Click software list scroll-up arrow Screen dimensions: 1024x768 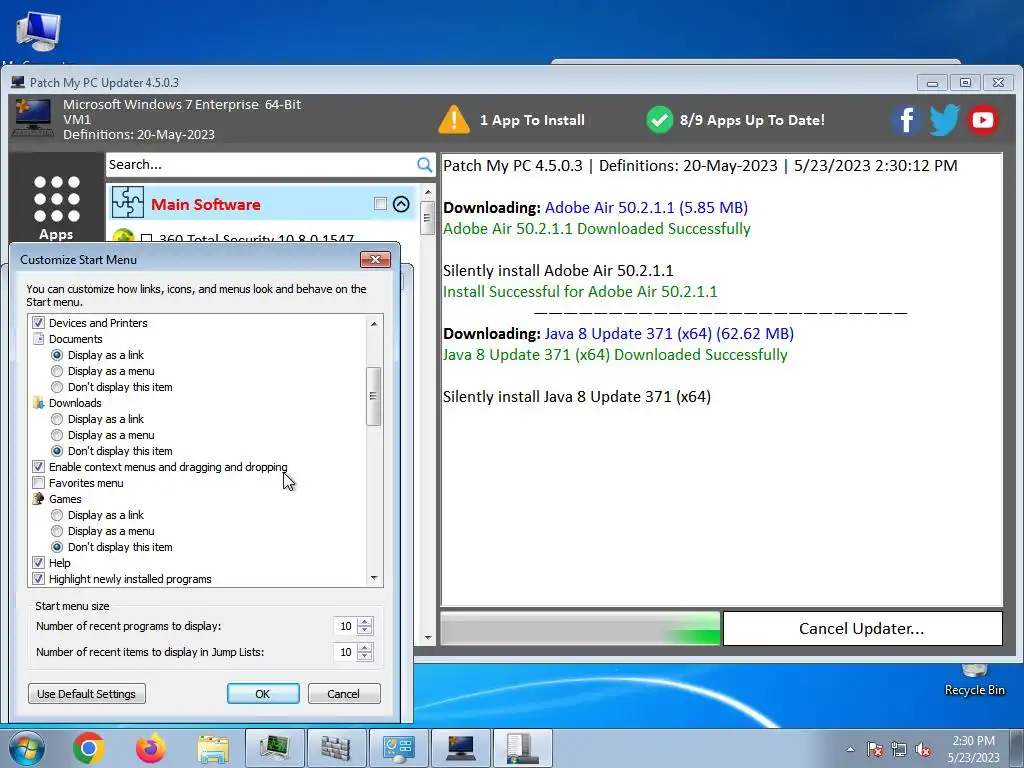pos(428,193)
